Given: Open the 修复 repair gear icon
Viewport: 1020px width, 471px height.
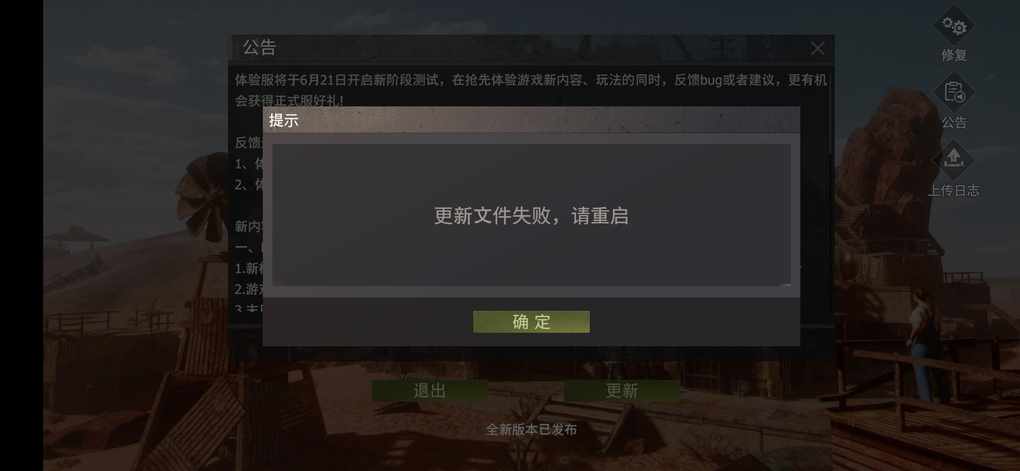Looking at the screenshot, I should coord(954,26).
